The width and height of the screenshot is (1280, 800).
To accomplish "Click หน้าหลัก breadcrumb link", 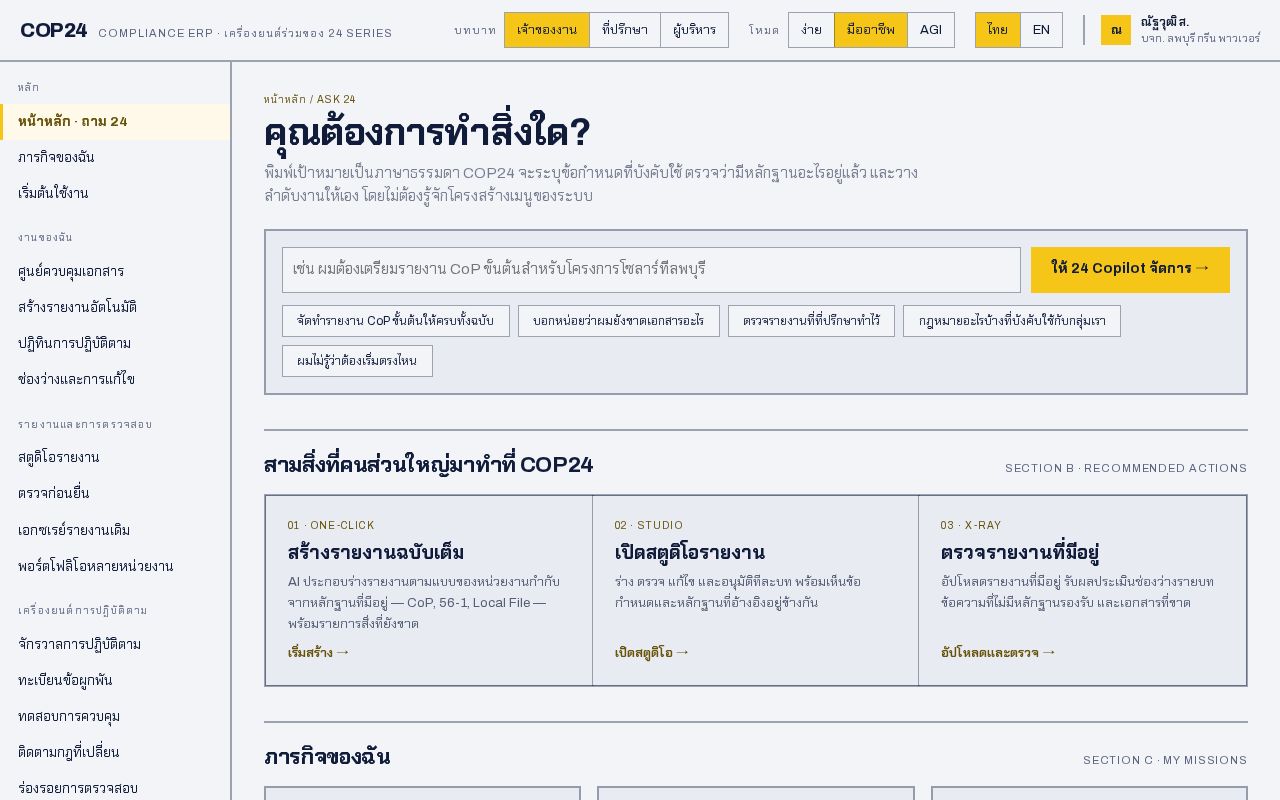I will pos(285,99).
